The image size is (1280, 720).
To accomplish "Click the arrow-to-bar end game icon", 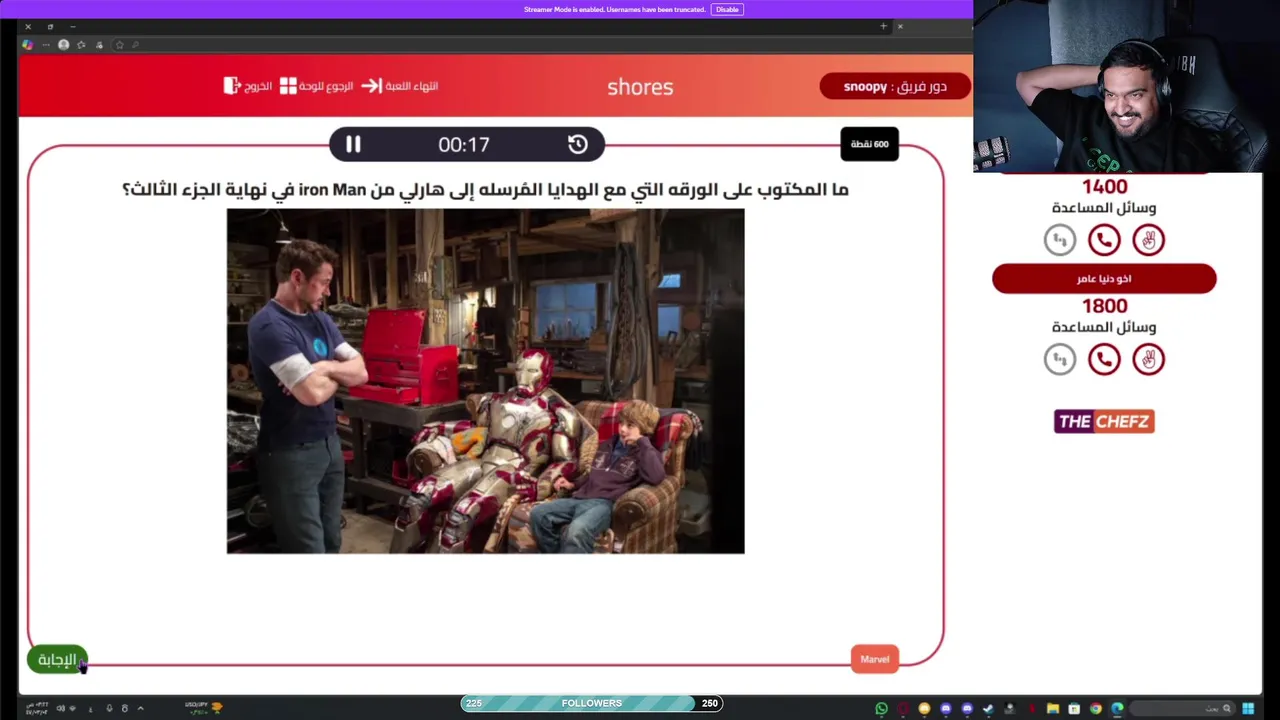I will 371,86.
